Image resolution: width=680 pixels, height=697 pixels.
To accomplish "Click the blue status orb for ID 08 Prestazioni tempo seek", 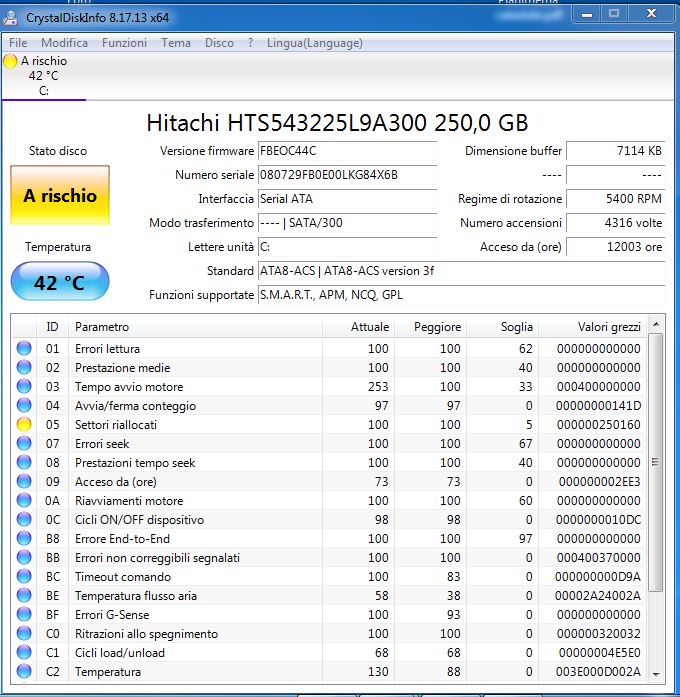I will coord(24,462).
